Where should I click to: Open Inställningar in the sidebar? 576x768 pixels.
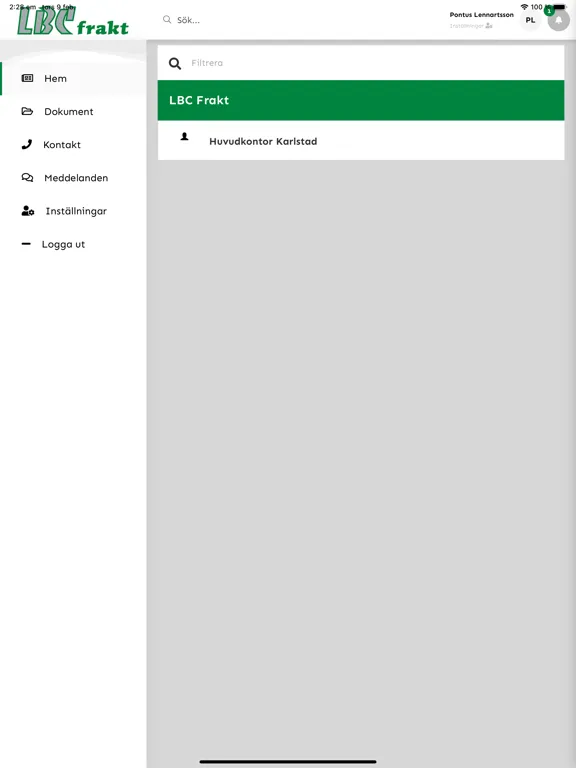[x=73, y=211]
